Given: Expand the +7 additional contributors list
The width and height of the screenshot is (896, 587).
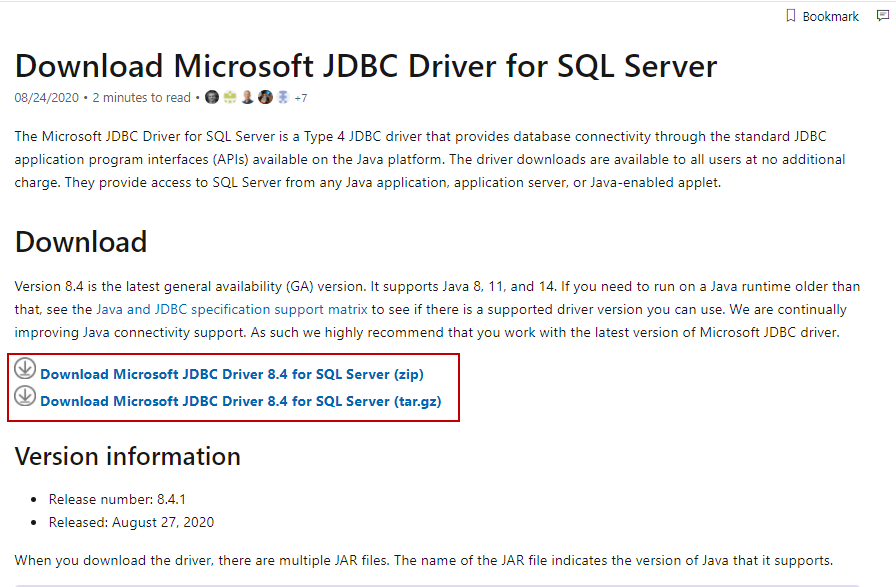Looking at the screenshot, I should point(300,98).
